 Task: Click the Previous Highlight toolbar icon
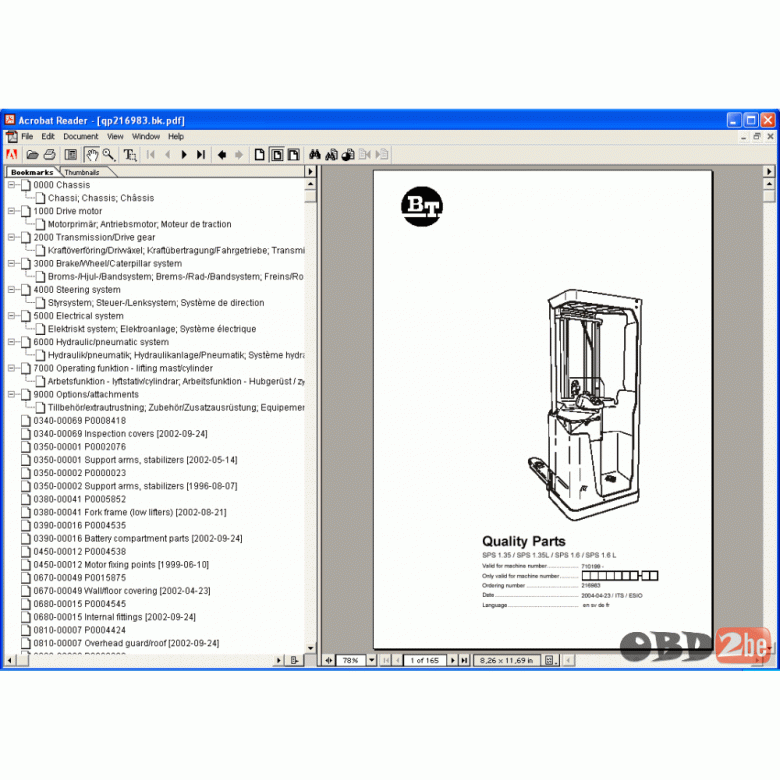click(365, 155)
